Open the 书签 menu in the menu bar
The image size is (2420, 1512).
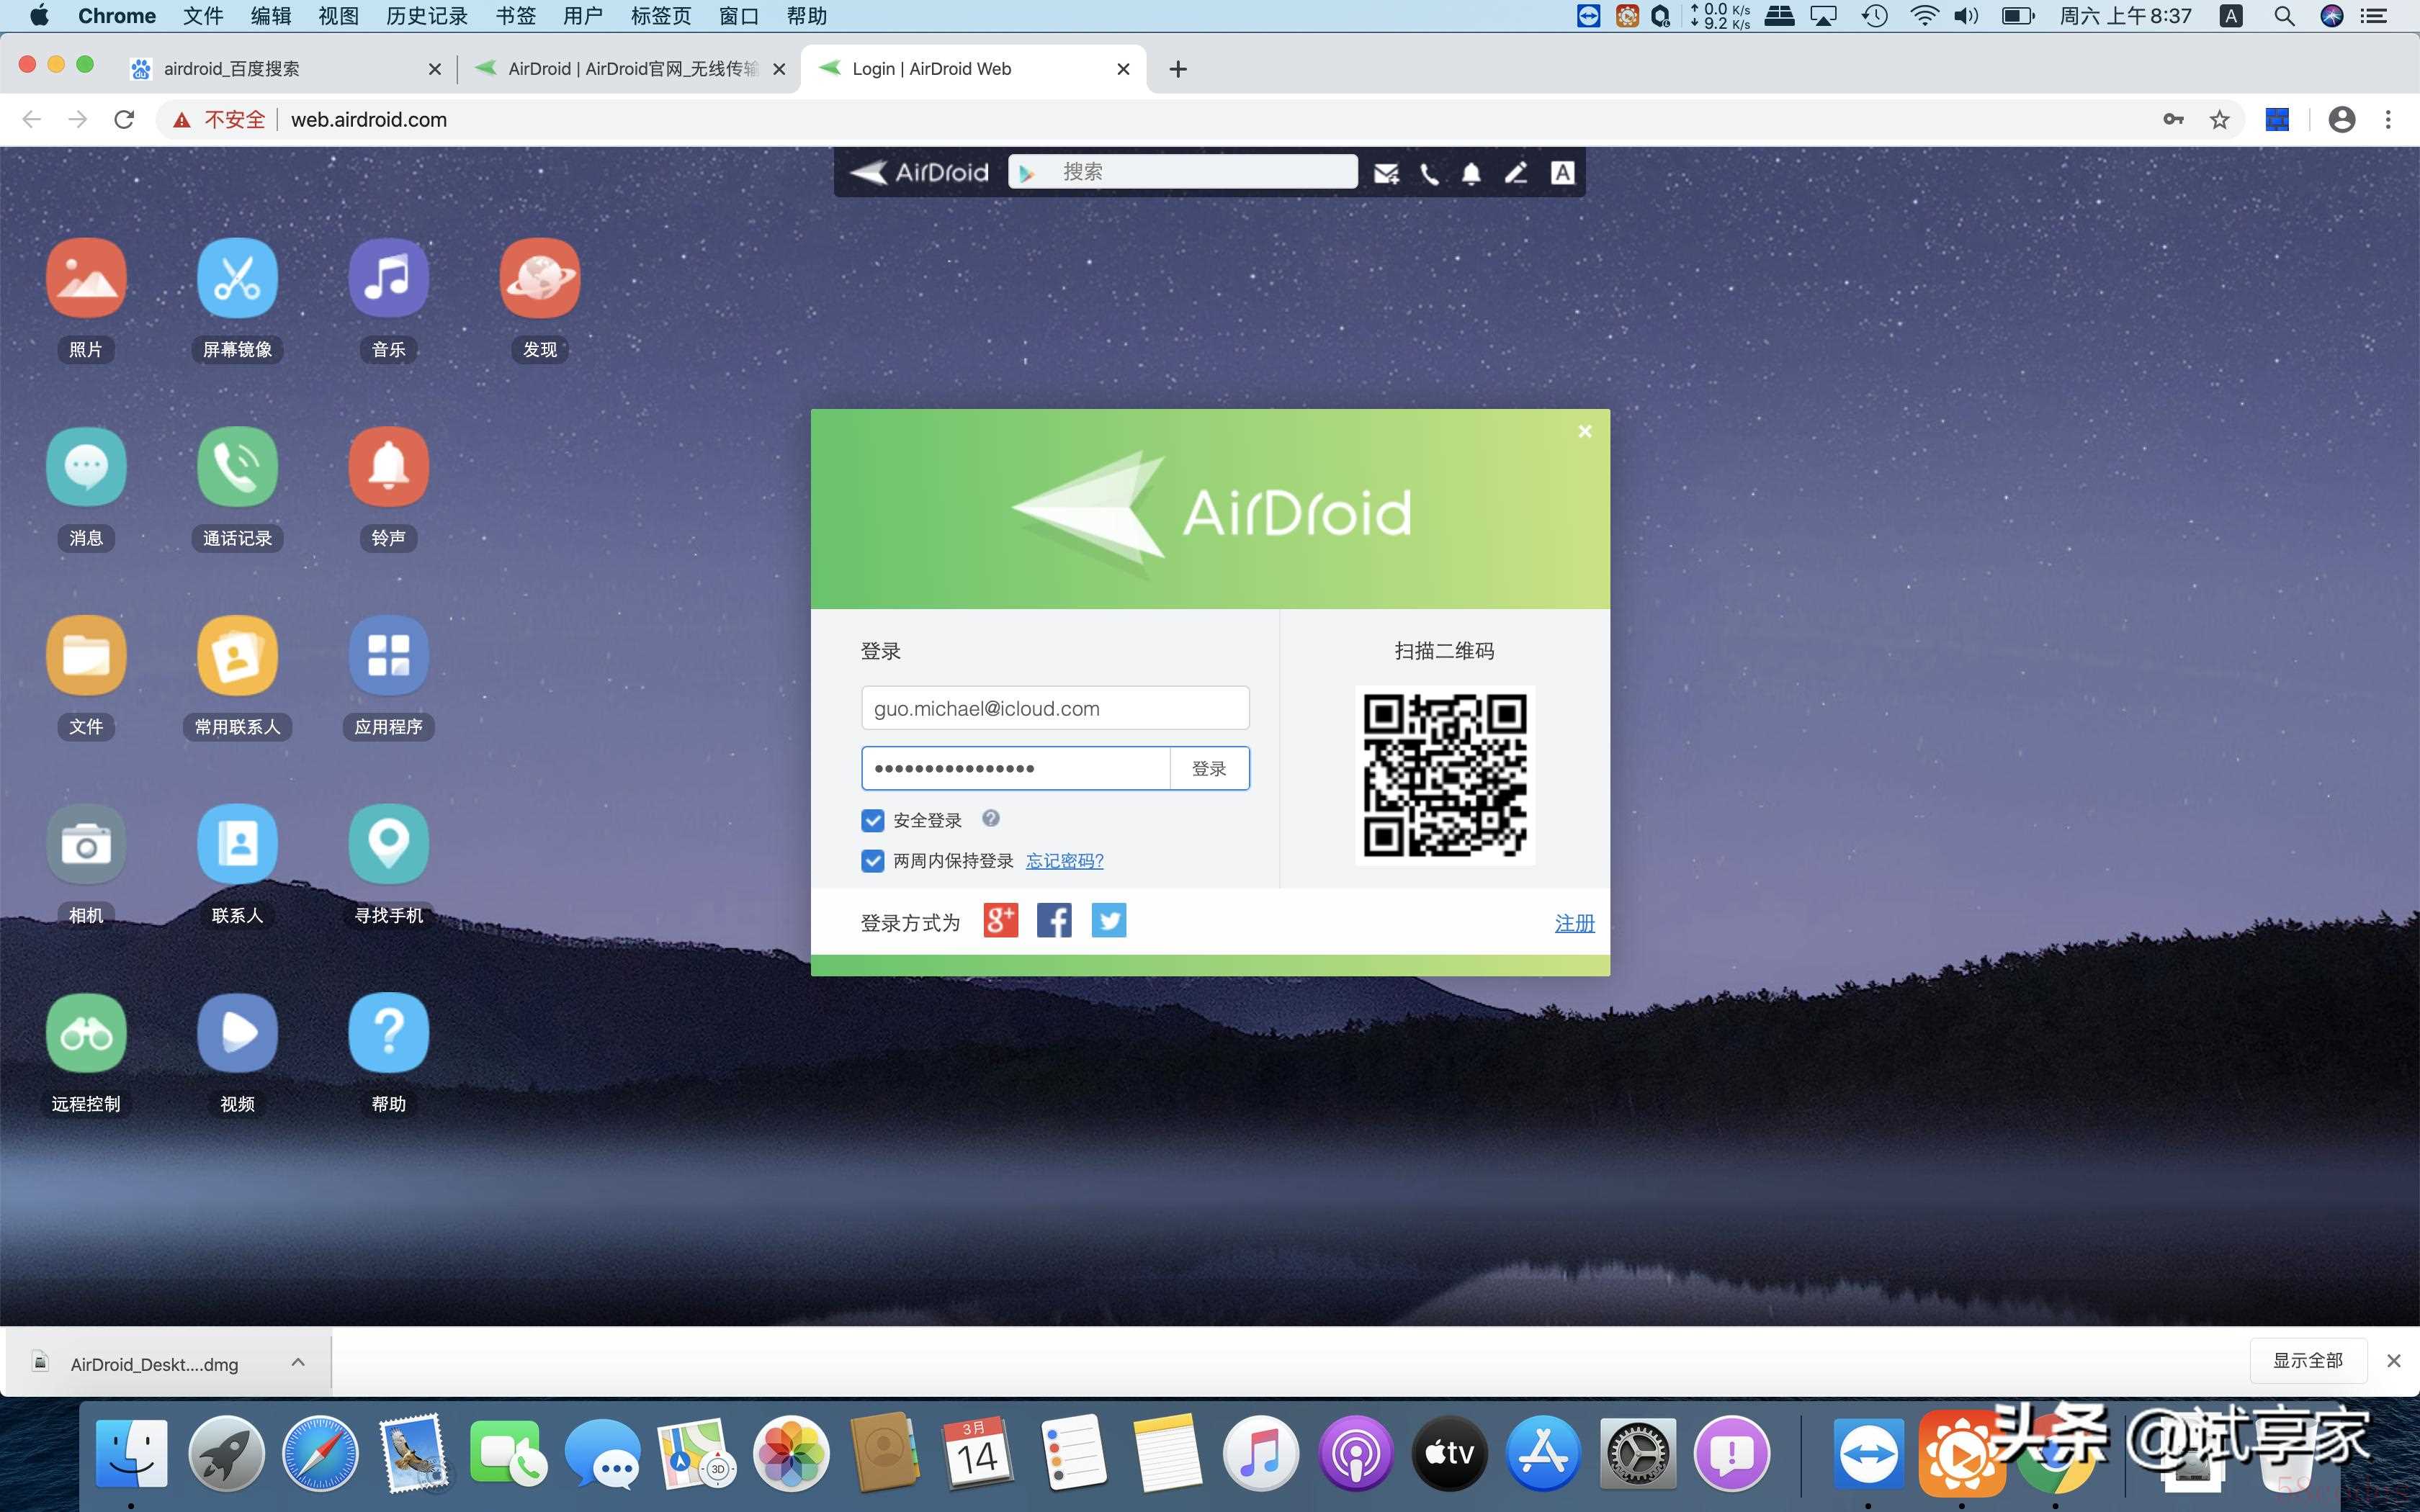[516, 16]
